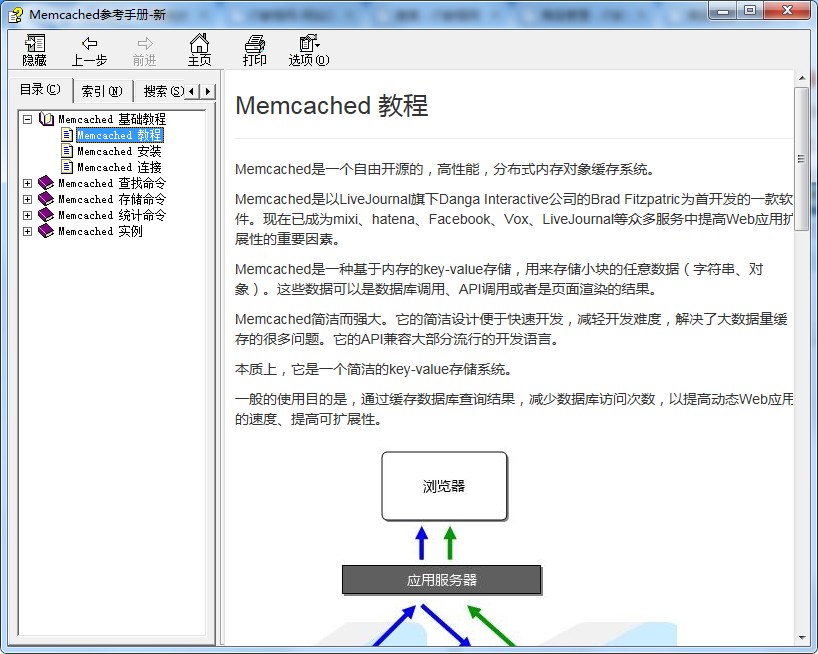Select the Memcached 教程 tree item
This screenshot has width=818, height=654.
[x=119, y=135]
